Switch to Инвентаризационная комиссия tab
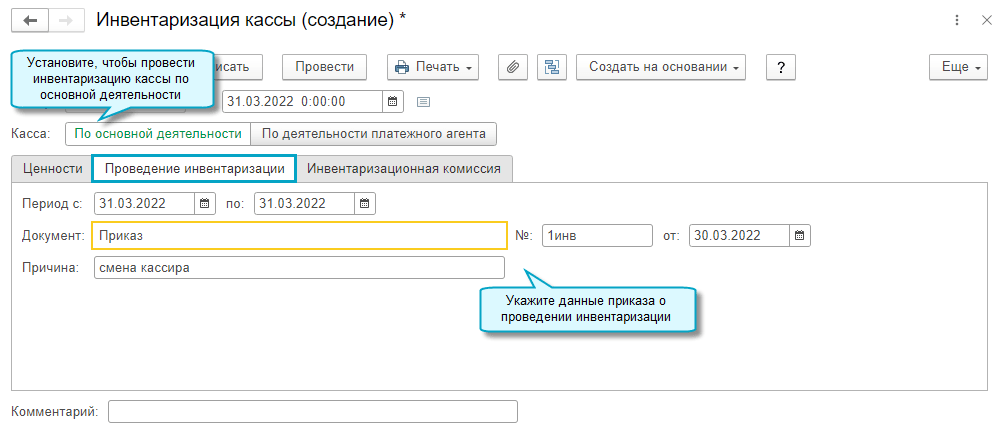Image resolution: width=1007 pixels, height=431 pixels. pyautogui.click(x=404, y=169)
